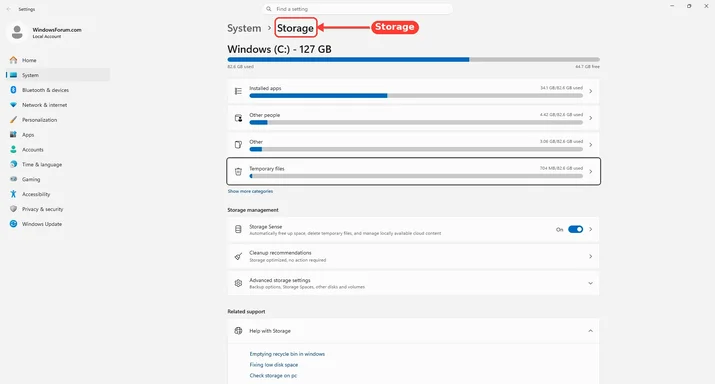Select Bluetooth & devices in sidebar
The width and height of the screenshot is (715, 384).
58,90
